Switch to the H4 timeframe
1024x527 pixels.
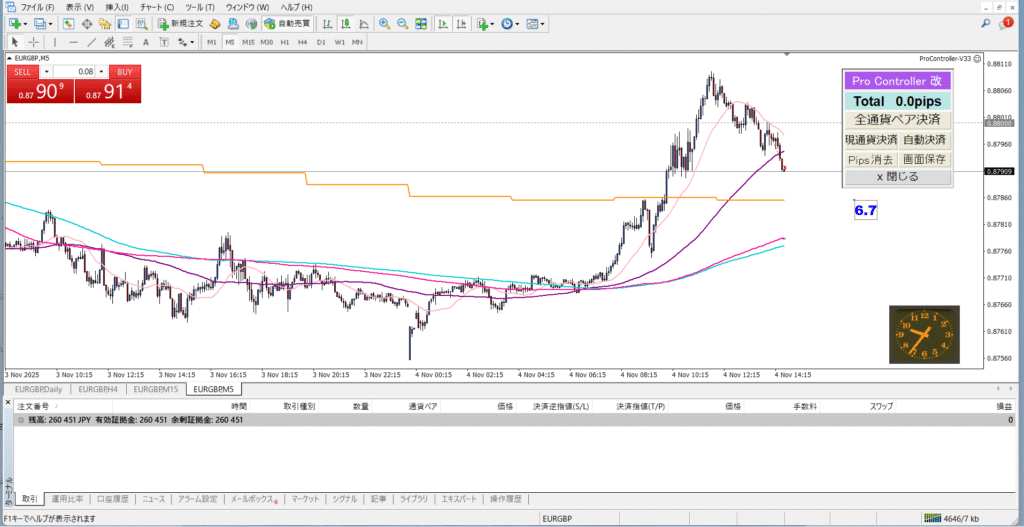[303, 42]
